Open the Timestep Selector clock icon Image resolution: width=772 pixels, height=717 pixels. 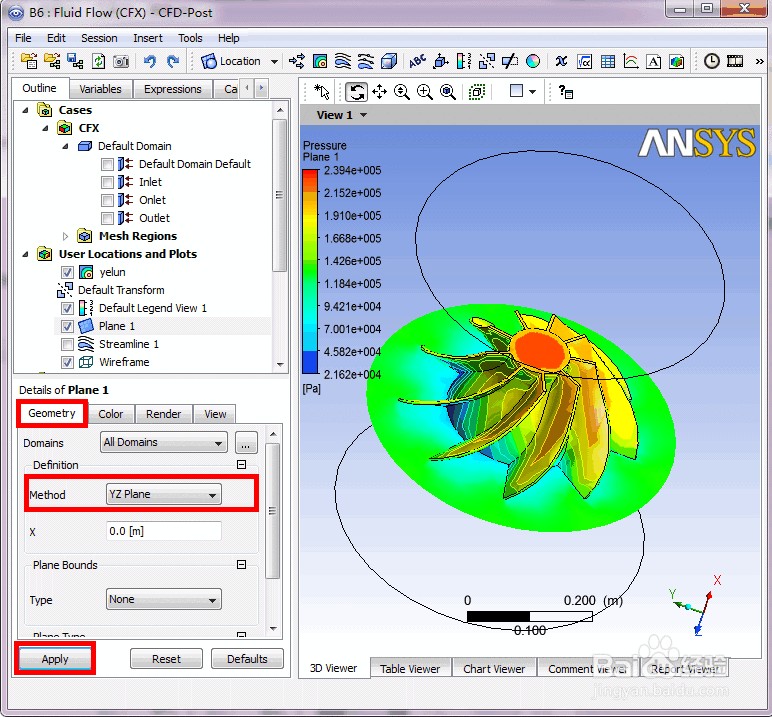click(711, 61)
